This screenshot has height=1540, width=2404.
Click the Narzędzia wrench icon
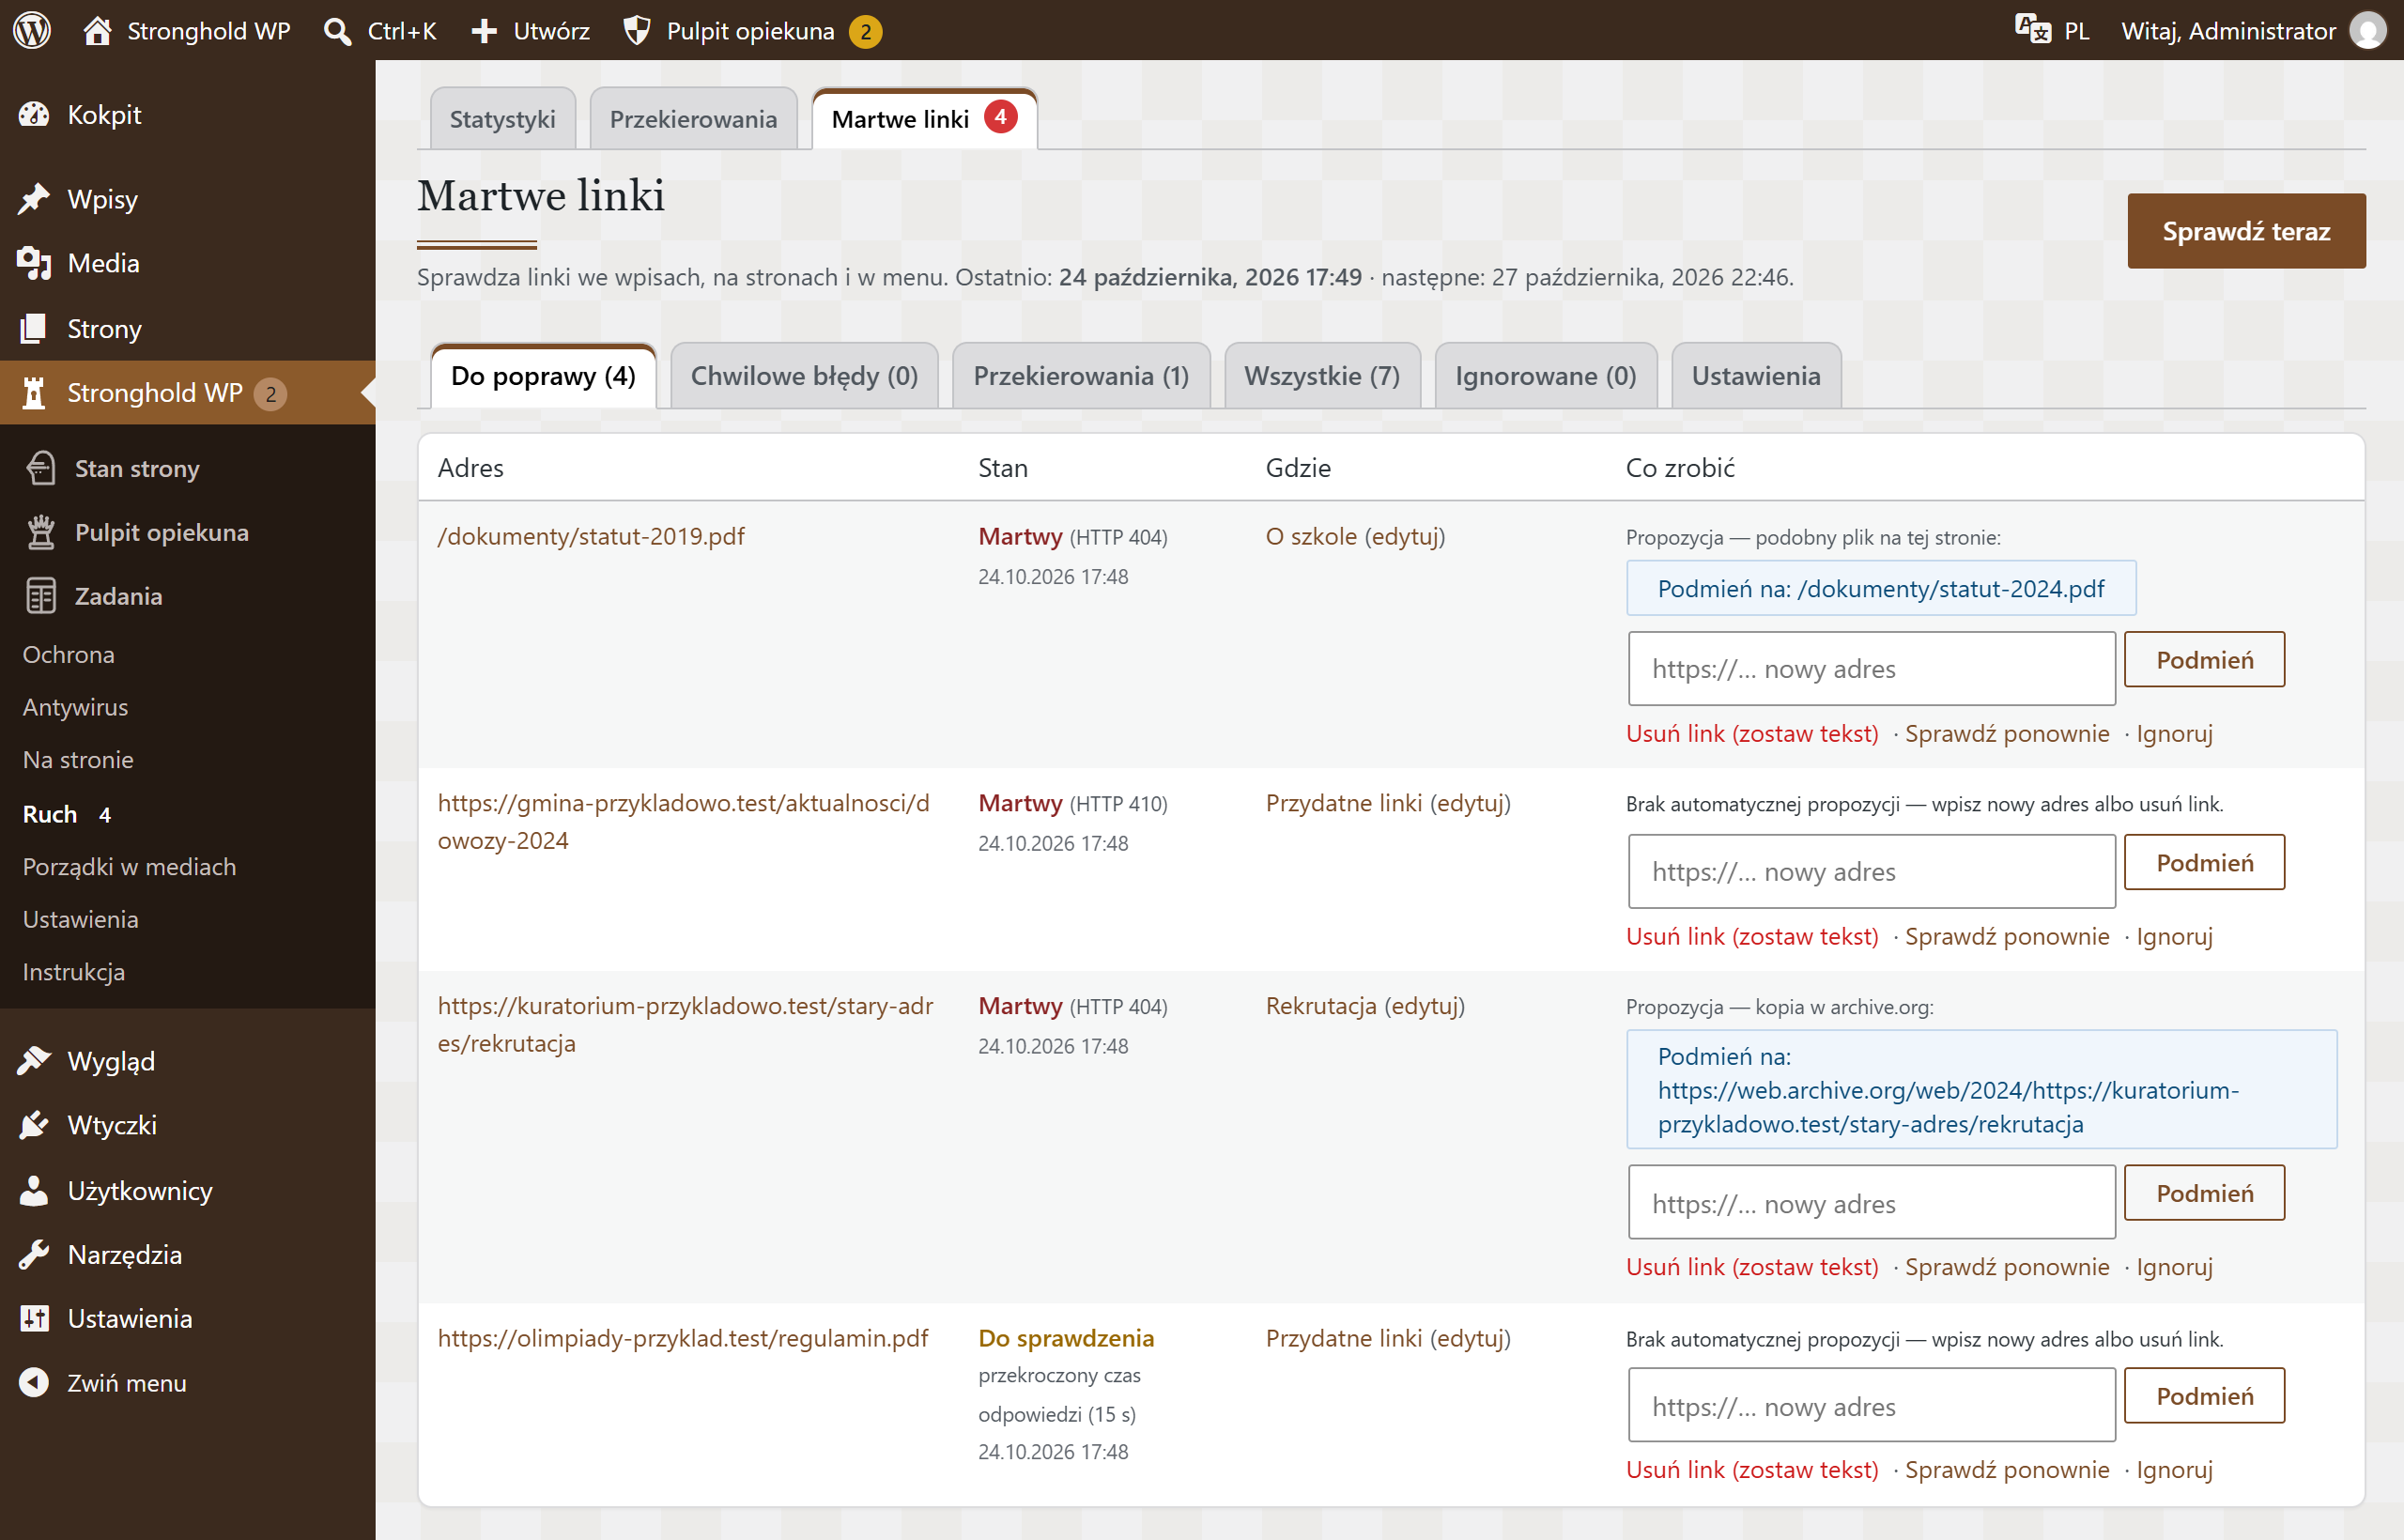[x=34, y=1254]
